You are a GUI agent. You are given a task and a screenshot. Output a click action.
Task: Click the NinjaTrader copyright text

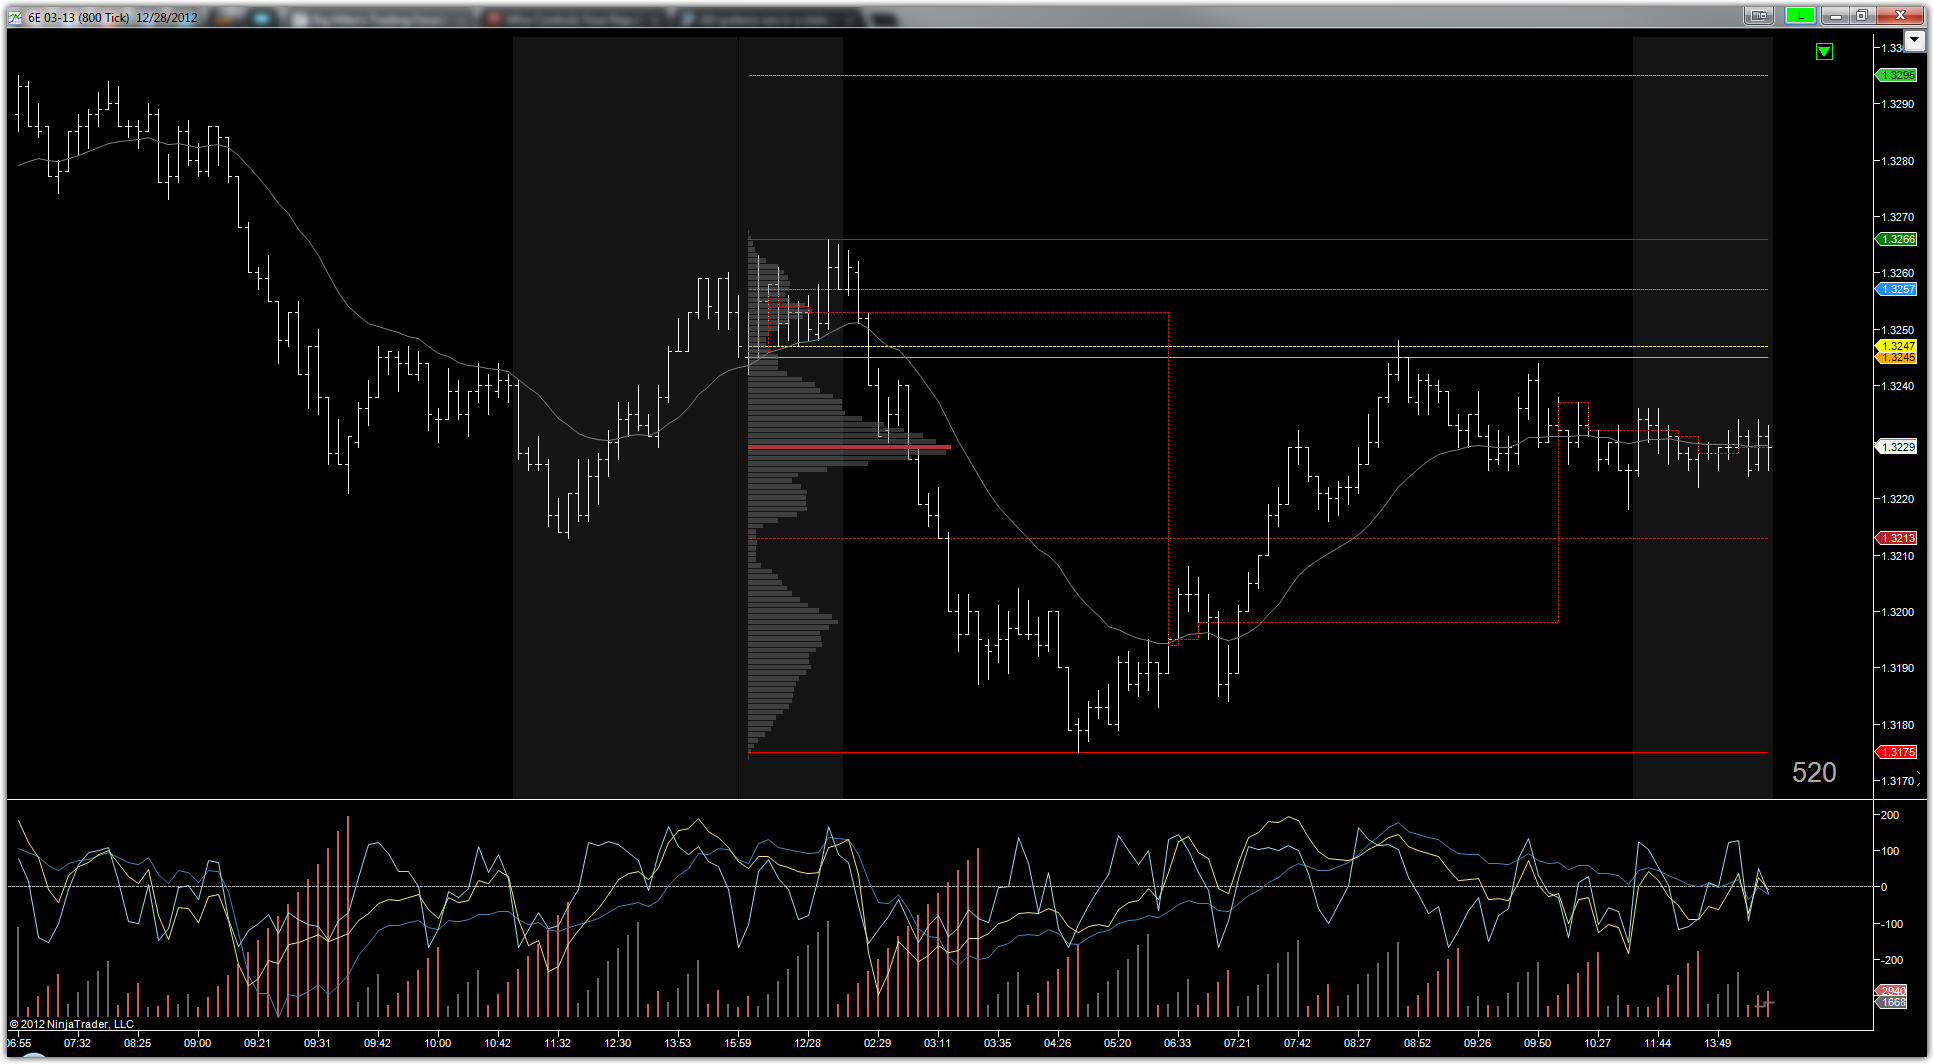point(72,1024)
